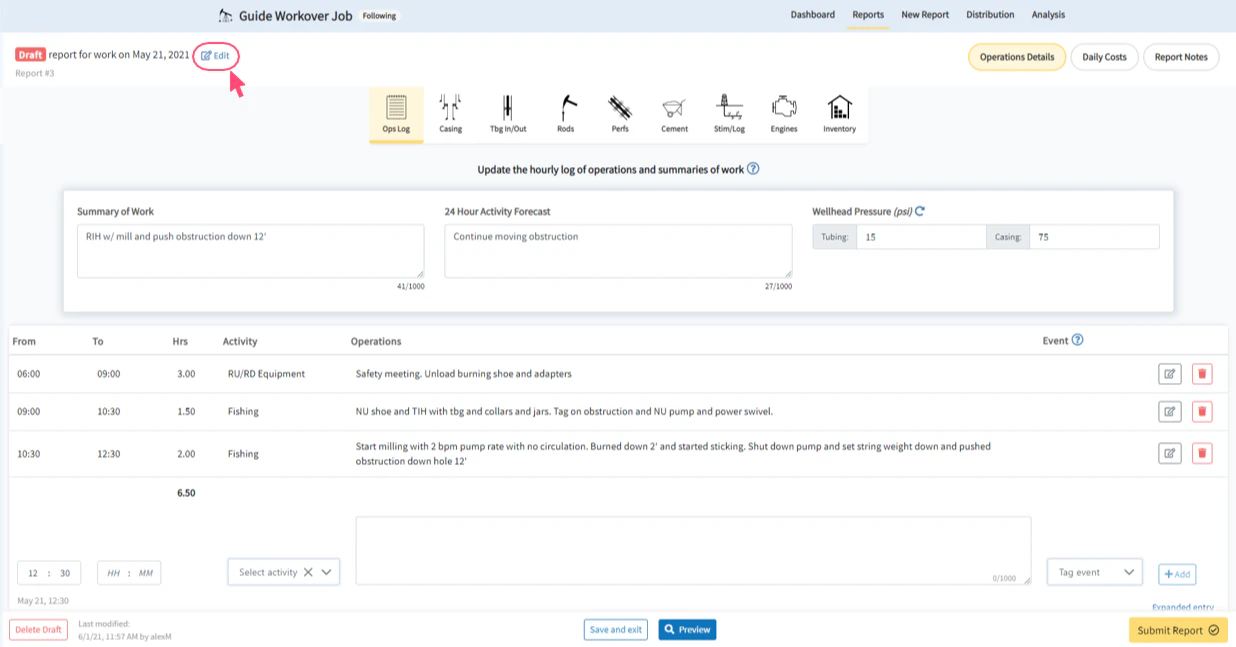Delete the 10:30 Fishing entry
The image size is (1236, 647).
click(x=1202, y=453)
